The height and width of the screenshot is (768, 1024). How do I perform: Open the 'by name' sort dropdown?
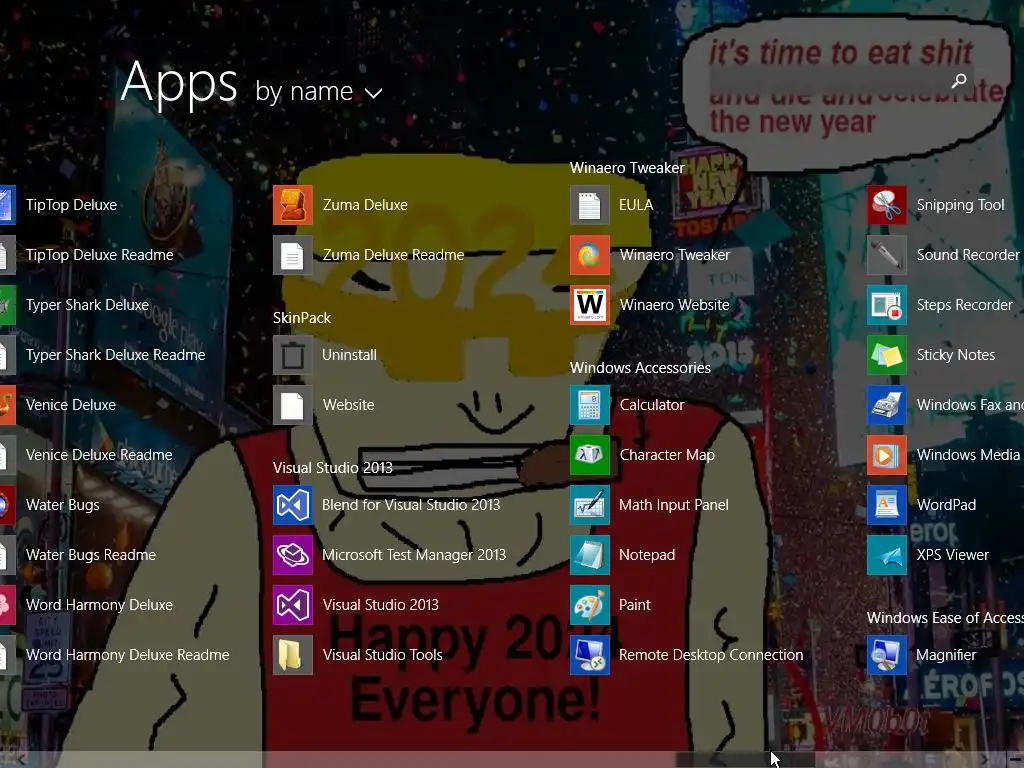(318, 92)
